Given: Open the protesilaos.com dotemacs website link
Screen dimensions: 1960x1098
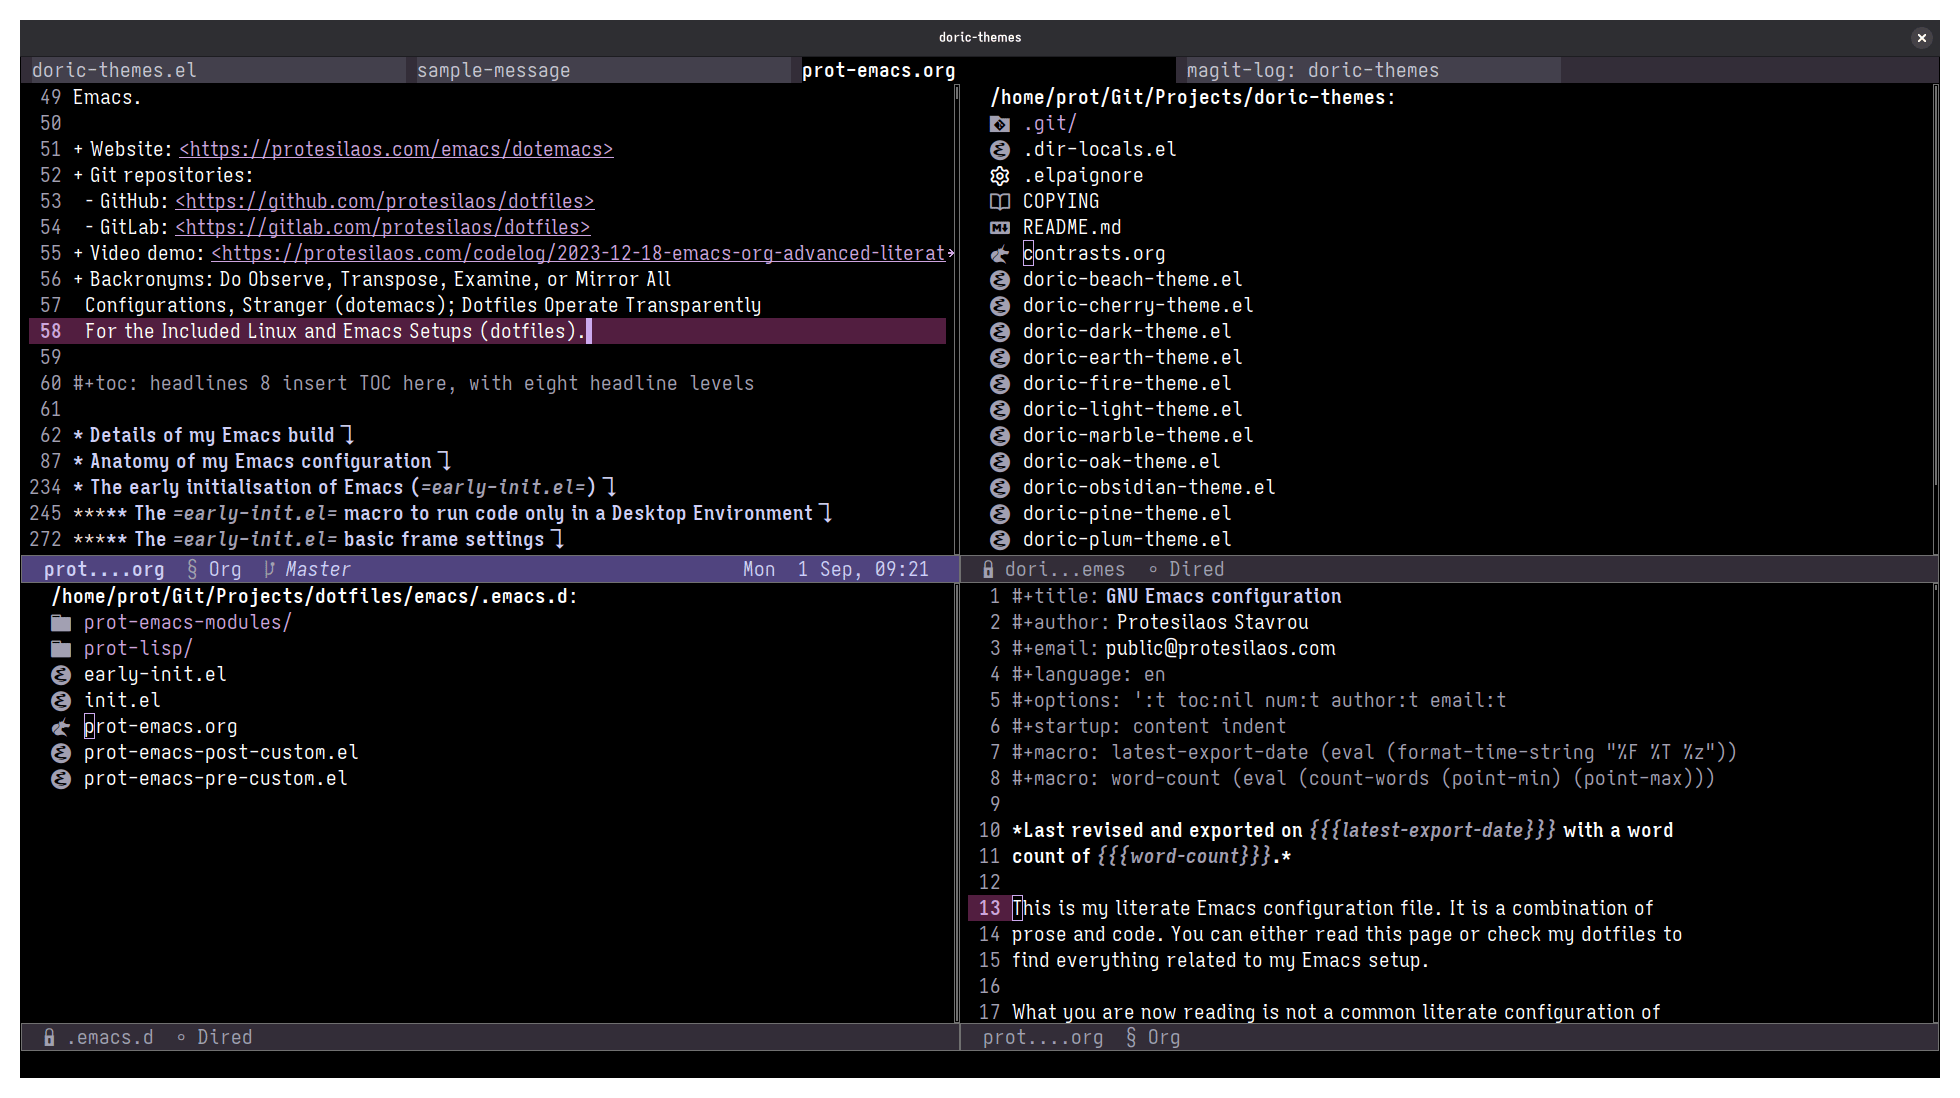Looking at the screenshot, I should 396,150.
